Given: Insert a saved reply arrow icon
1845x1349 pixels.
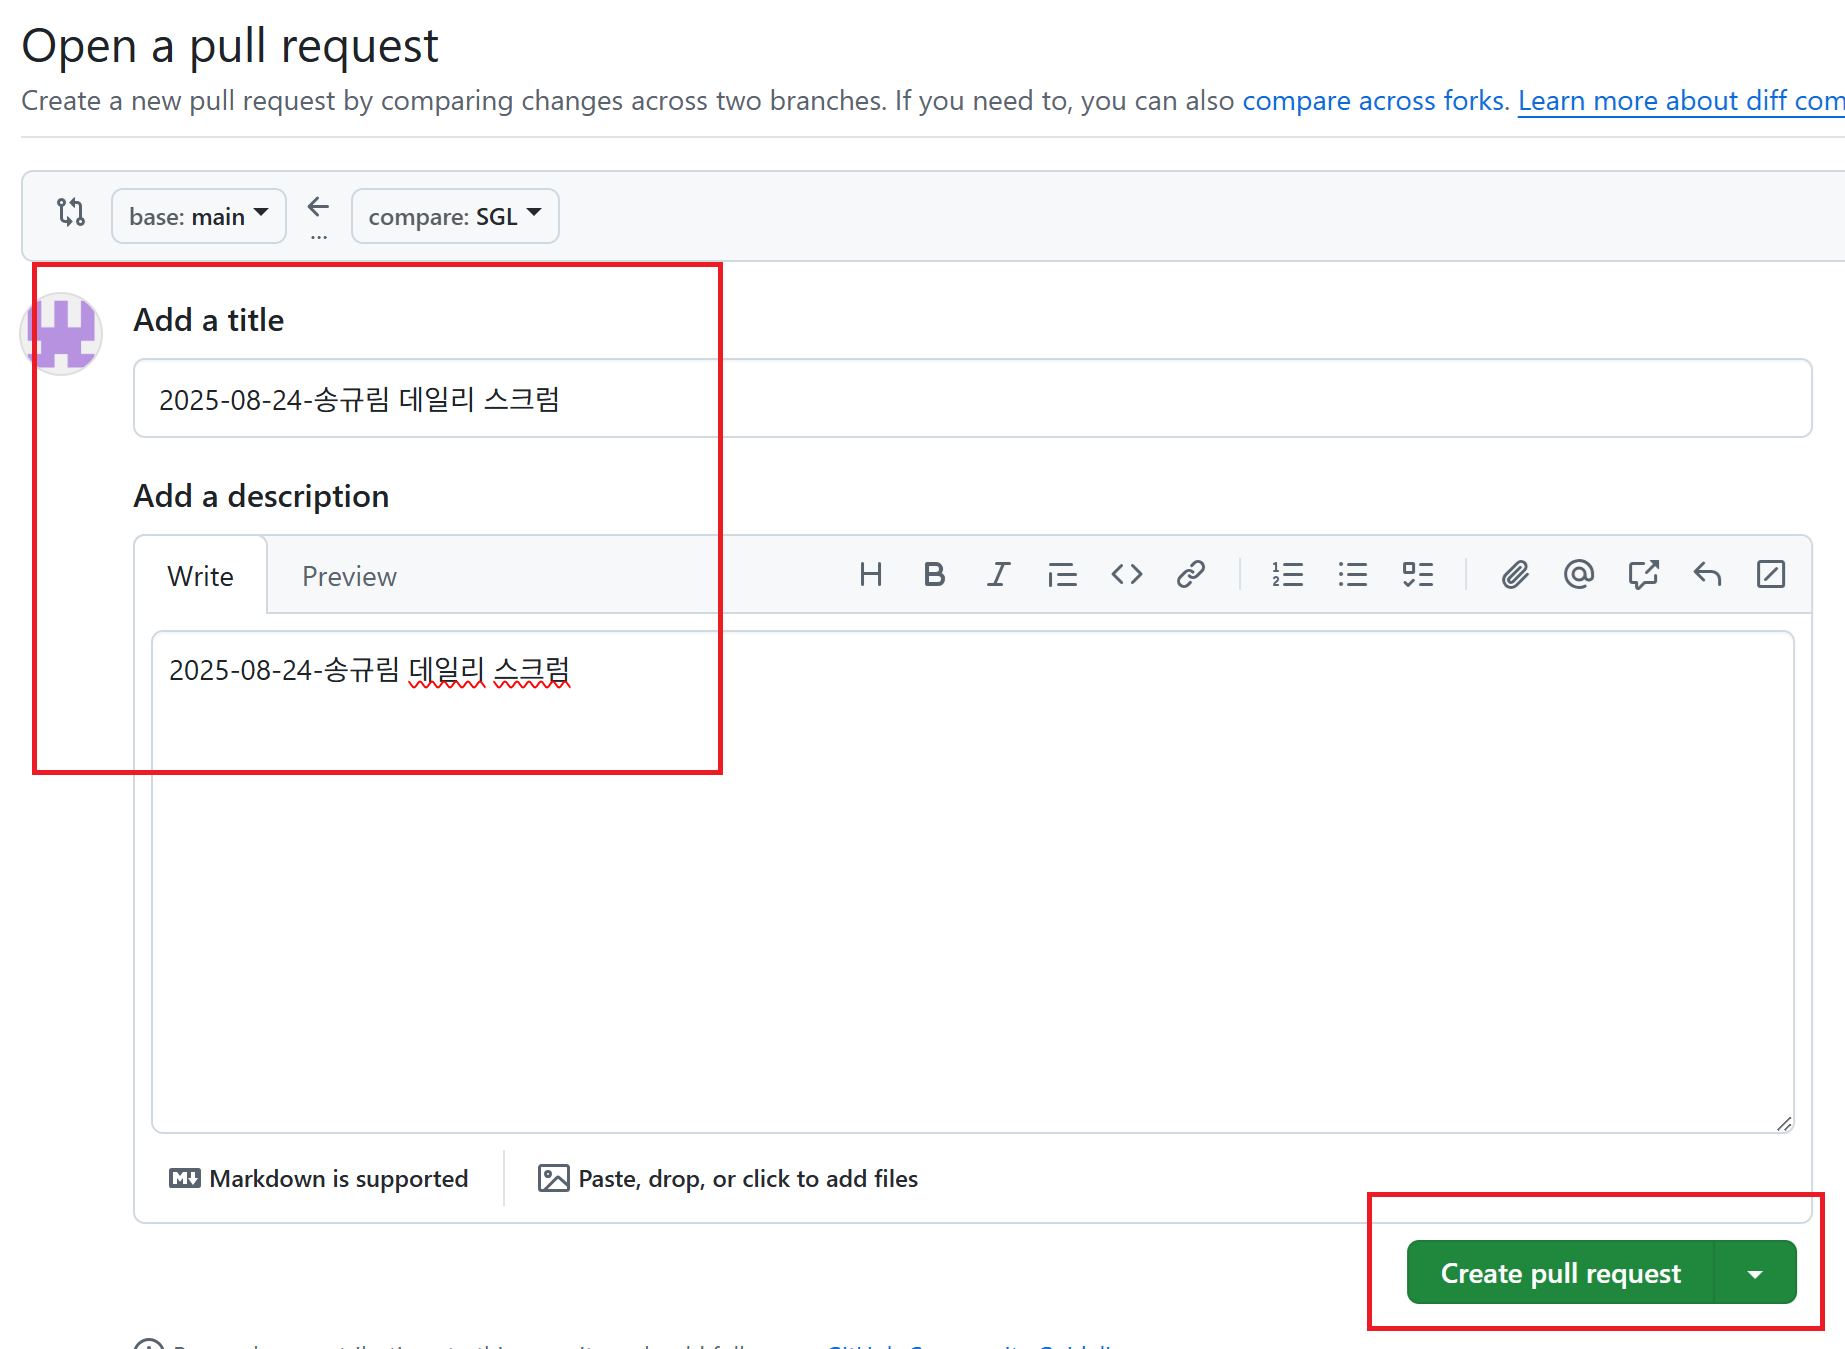Looking at the screenshot, I should tap(1707, 574).
